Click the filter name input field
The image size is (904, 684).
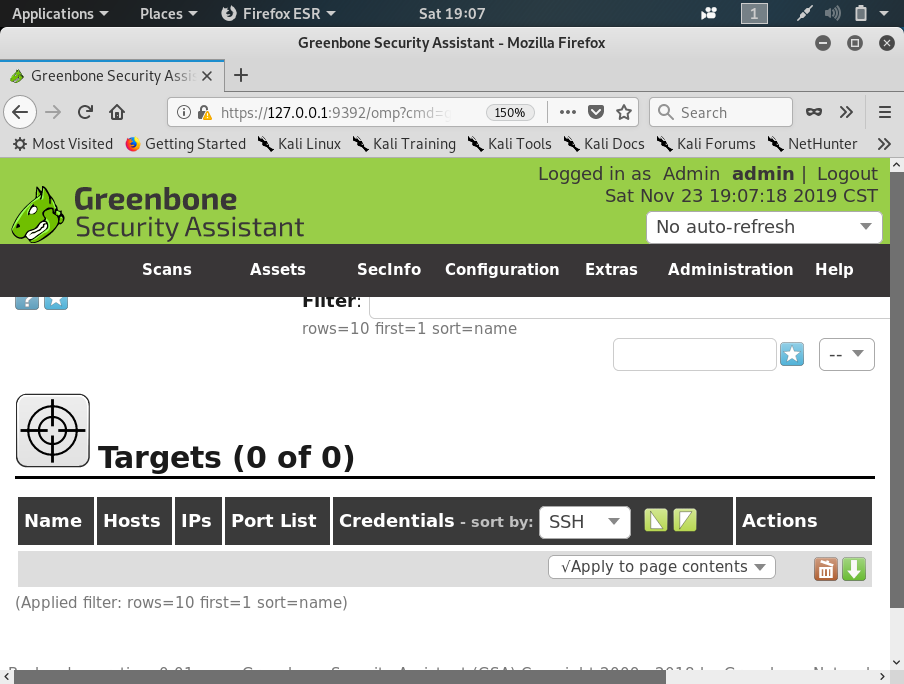point(695,354)
